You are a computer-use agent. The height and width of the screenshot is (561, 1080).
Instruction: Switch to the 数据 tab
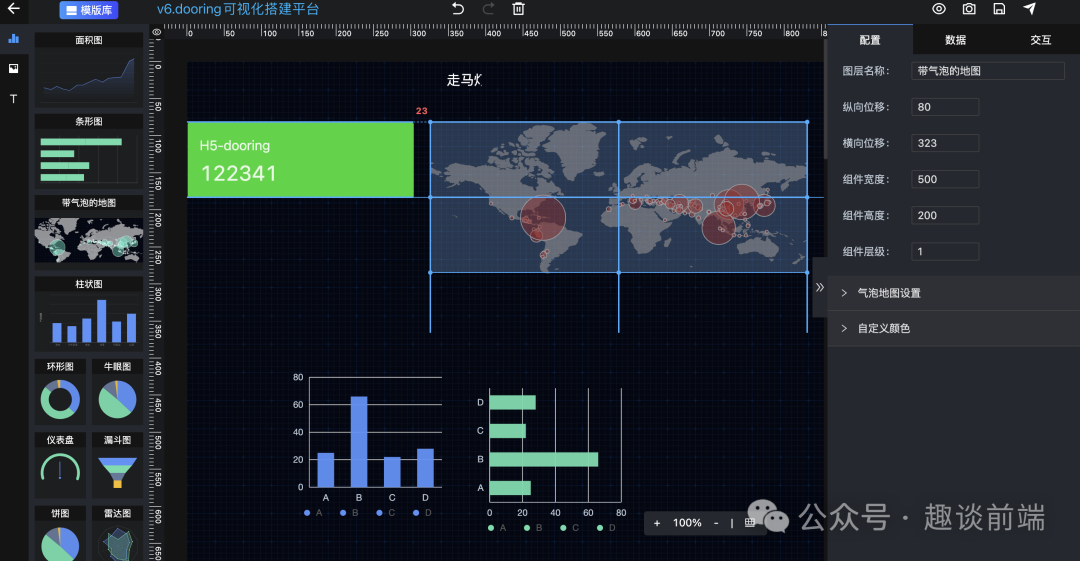[955, 40]
